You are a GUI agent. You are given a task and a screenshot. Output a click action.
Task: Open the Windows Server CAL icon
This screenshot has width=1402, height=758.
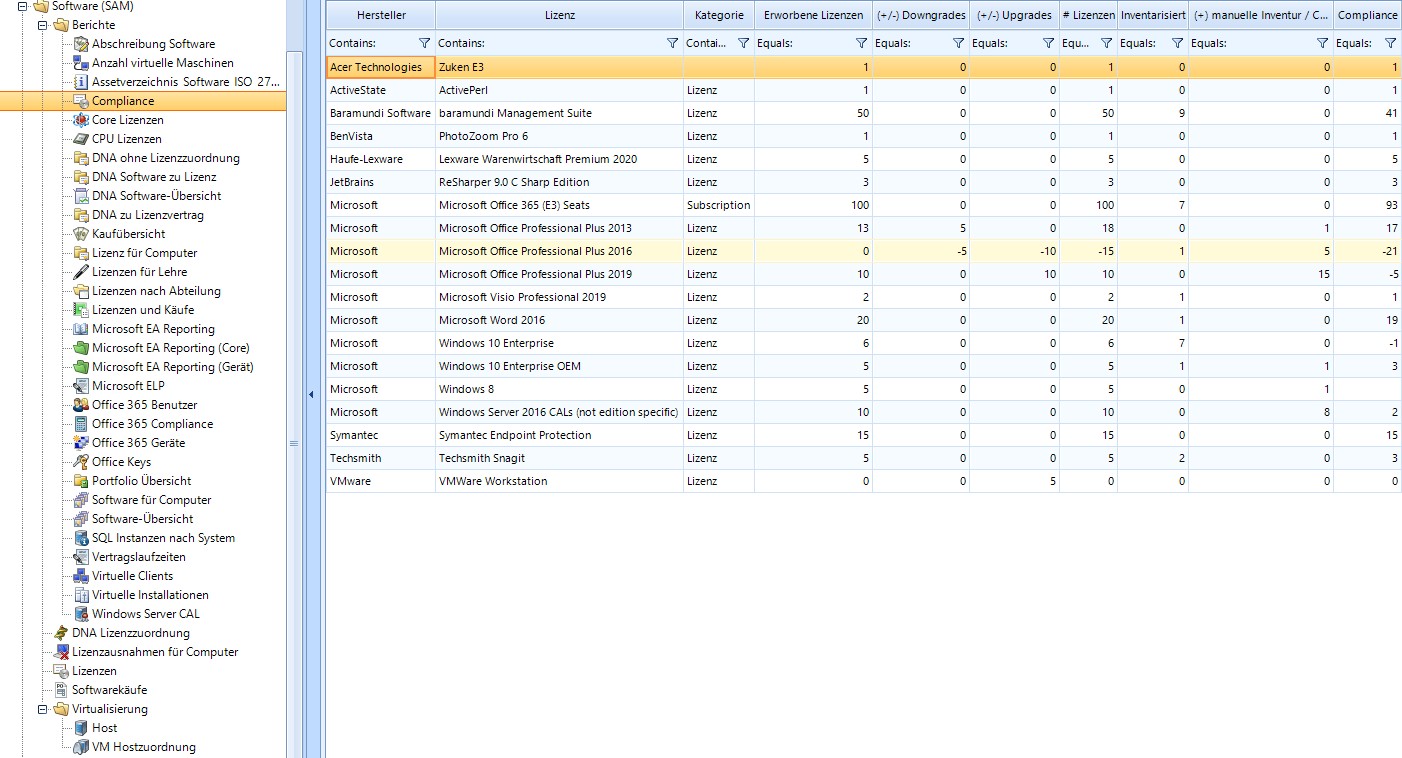[x=81, y=614]
